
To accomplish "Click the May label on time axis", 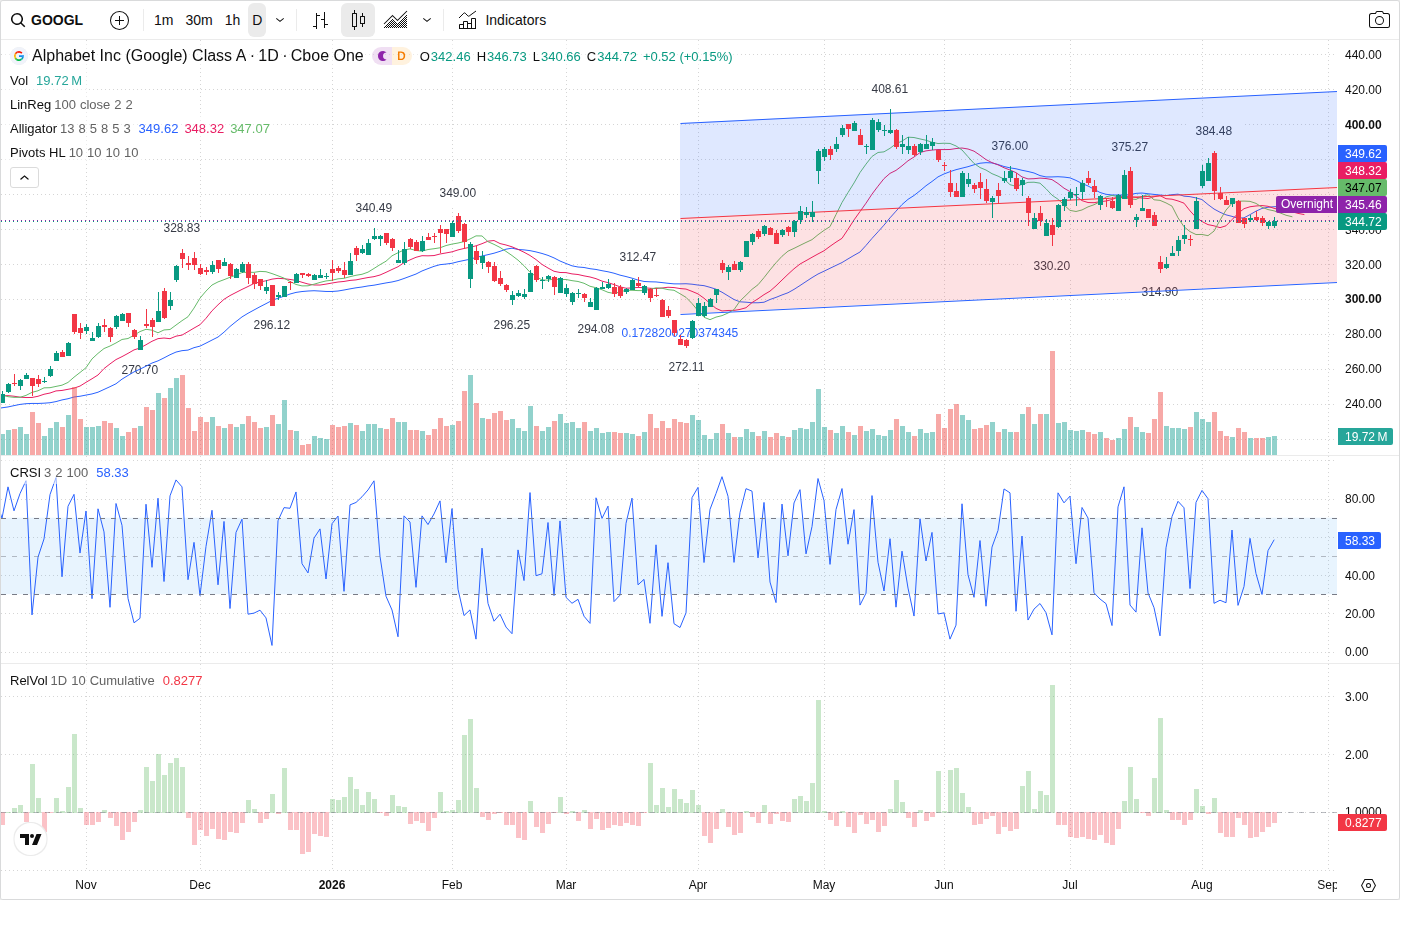I will pos(824,885).
